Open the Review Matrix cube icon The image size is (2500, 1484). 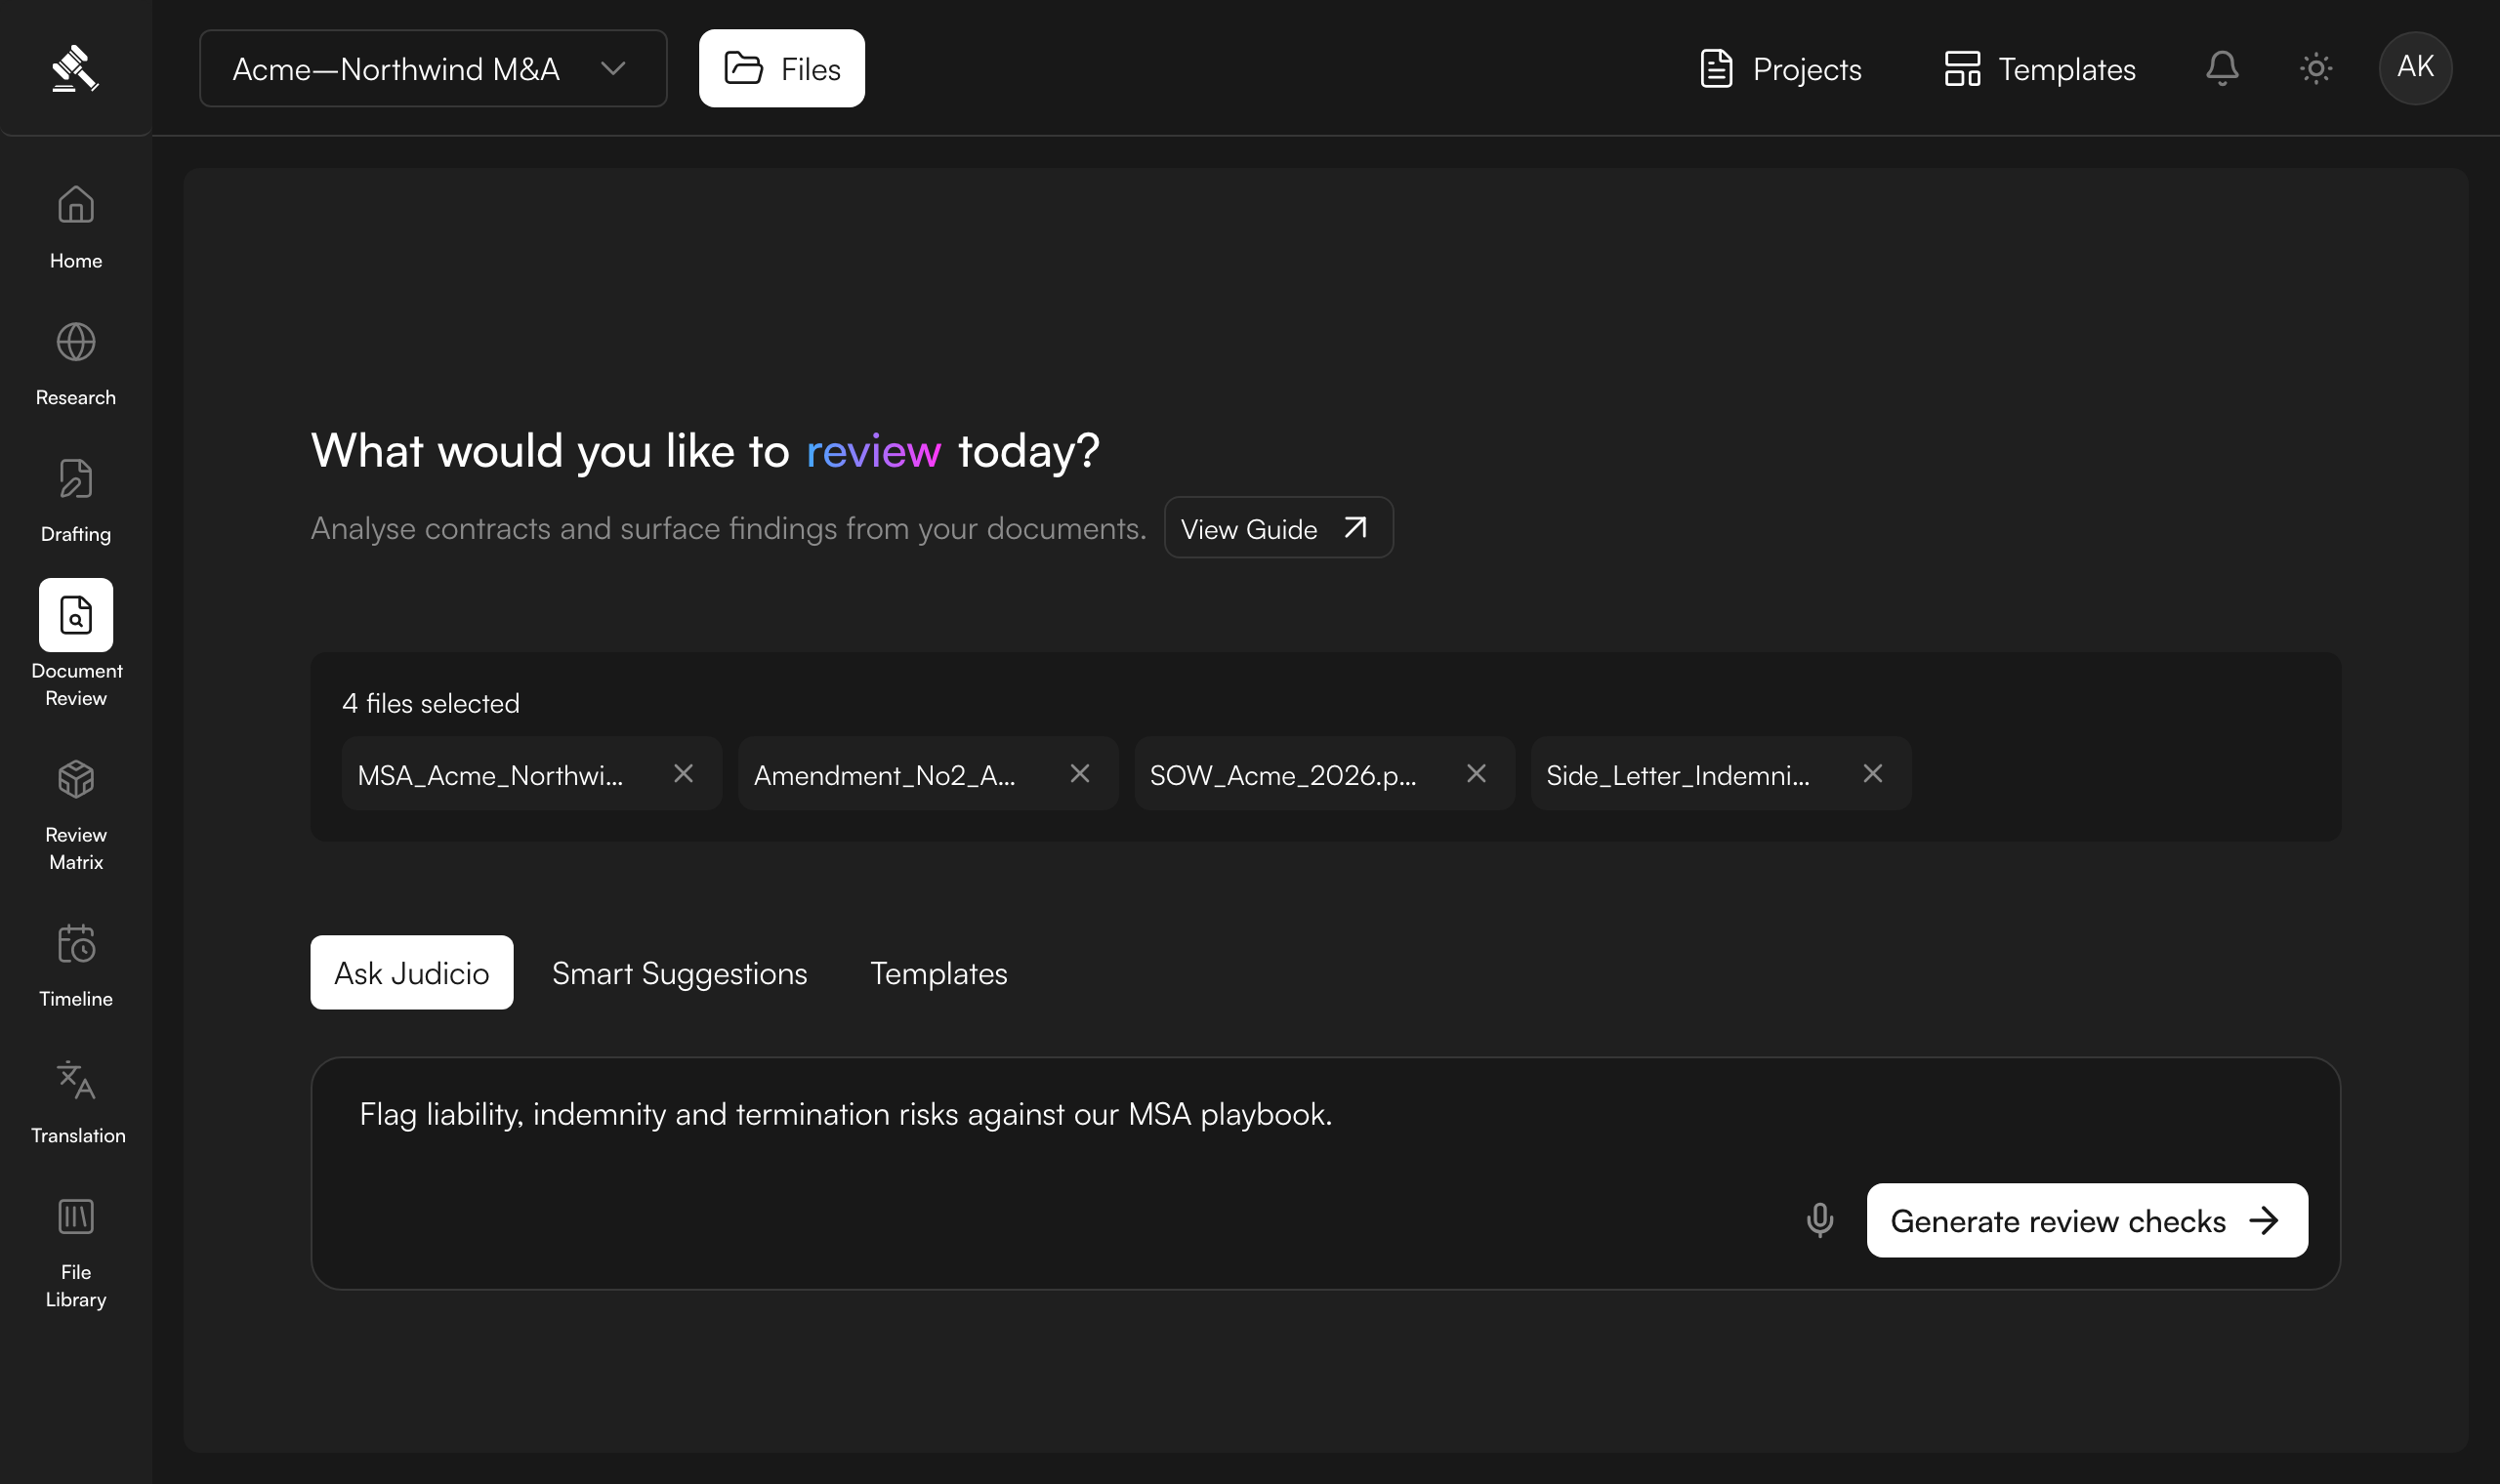pyautogui.click(x=76, y=779)
